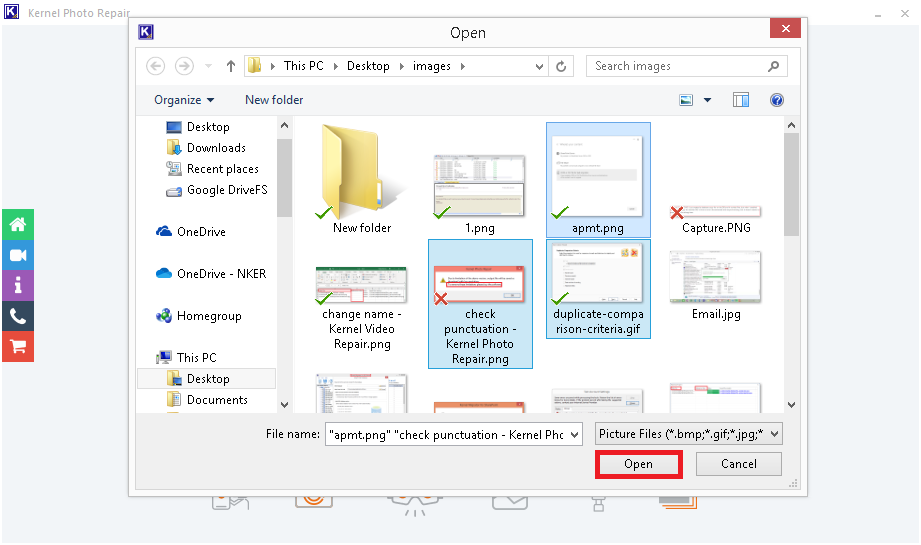Image resolution: width=921 pixels, height=545 pixels.
Task: Click navigation pane scroll down arrow
Action: (x=284, y=405)
